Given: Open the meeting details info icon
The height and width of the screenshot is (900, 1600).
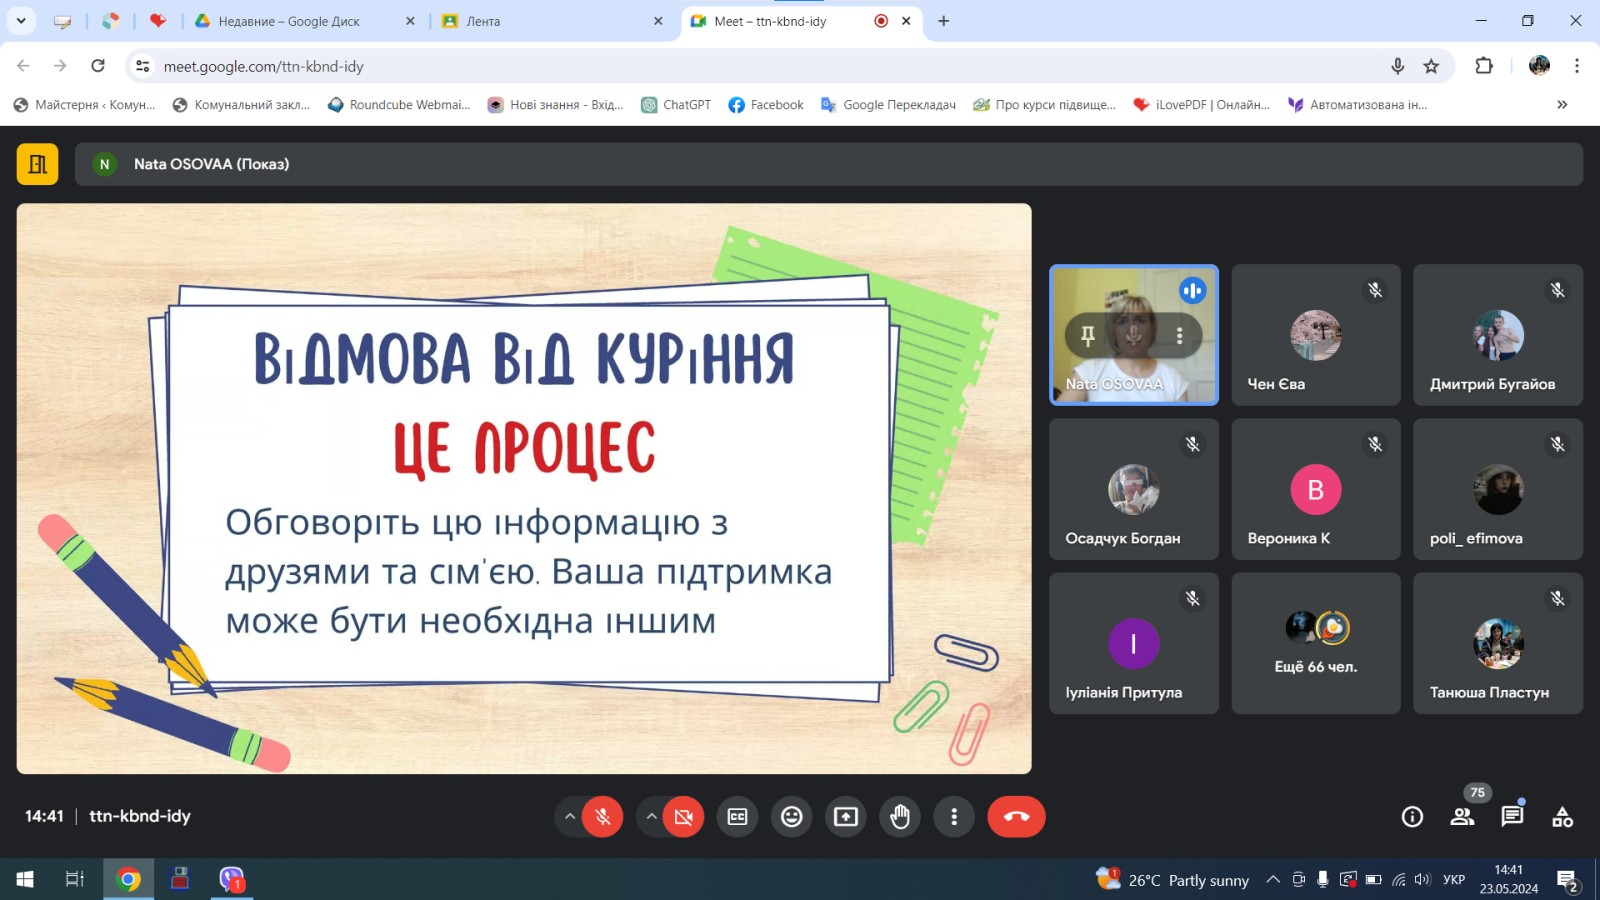Looking at the screenshot, I should (1412, 817).
